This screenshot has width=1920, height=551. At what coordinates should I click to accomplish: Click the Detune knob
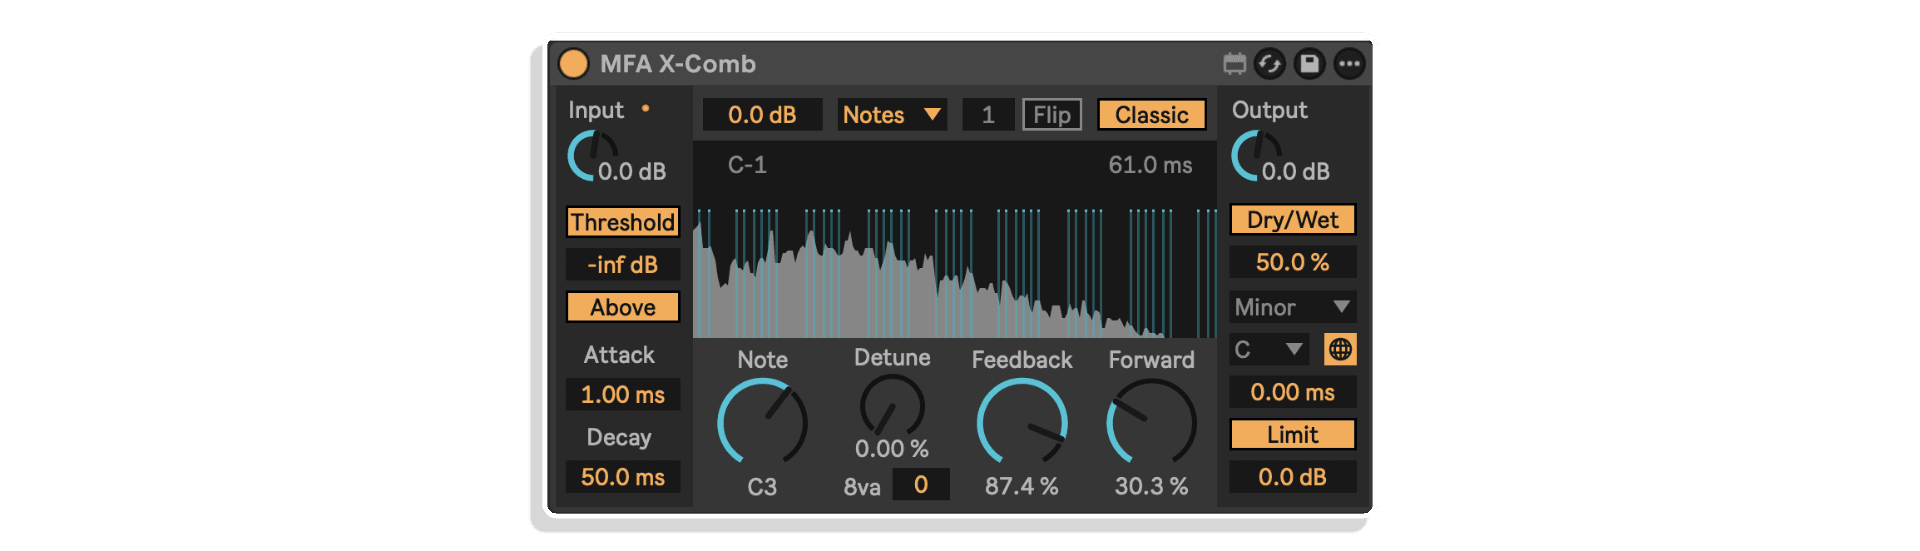point(892,406)
